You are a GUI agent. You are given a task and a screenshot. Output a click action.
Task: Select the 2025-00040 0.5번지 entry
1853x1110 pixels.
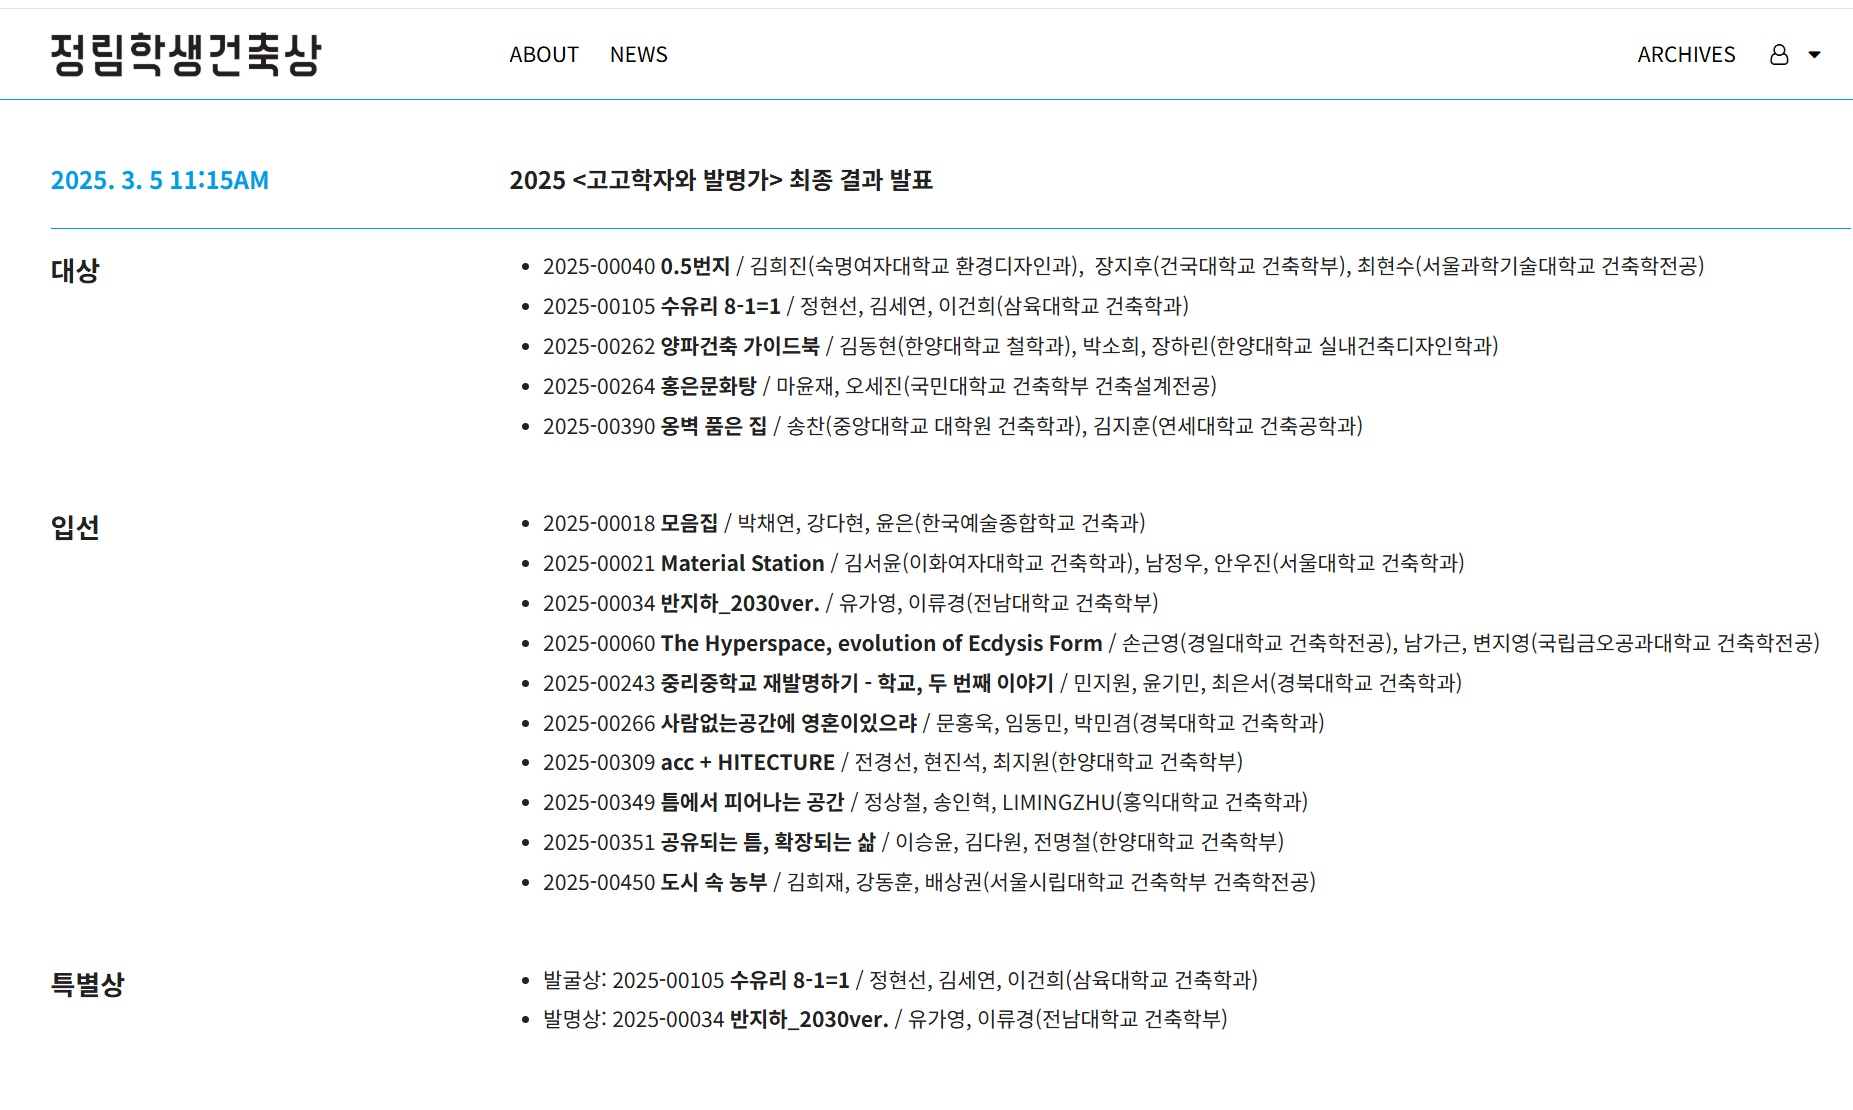click(1124, 266)
